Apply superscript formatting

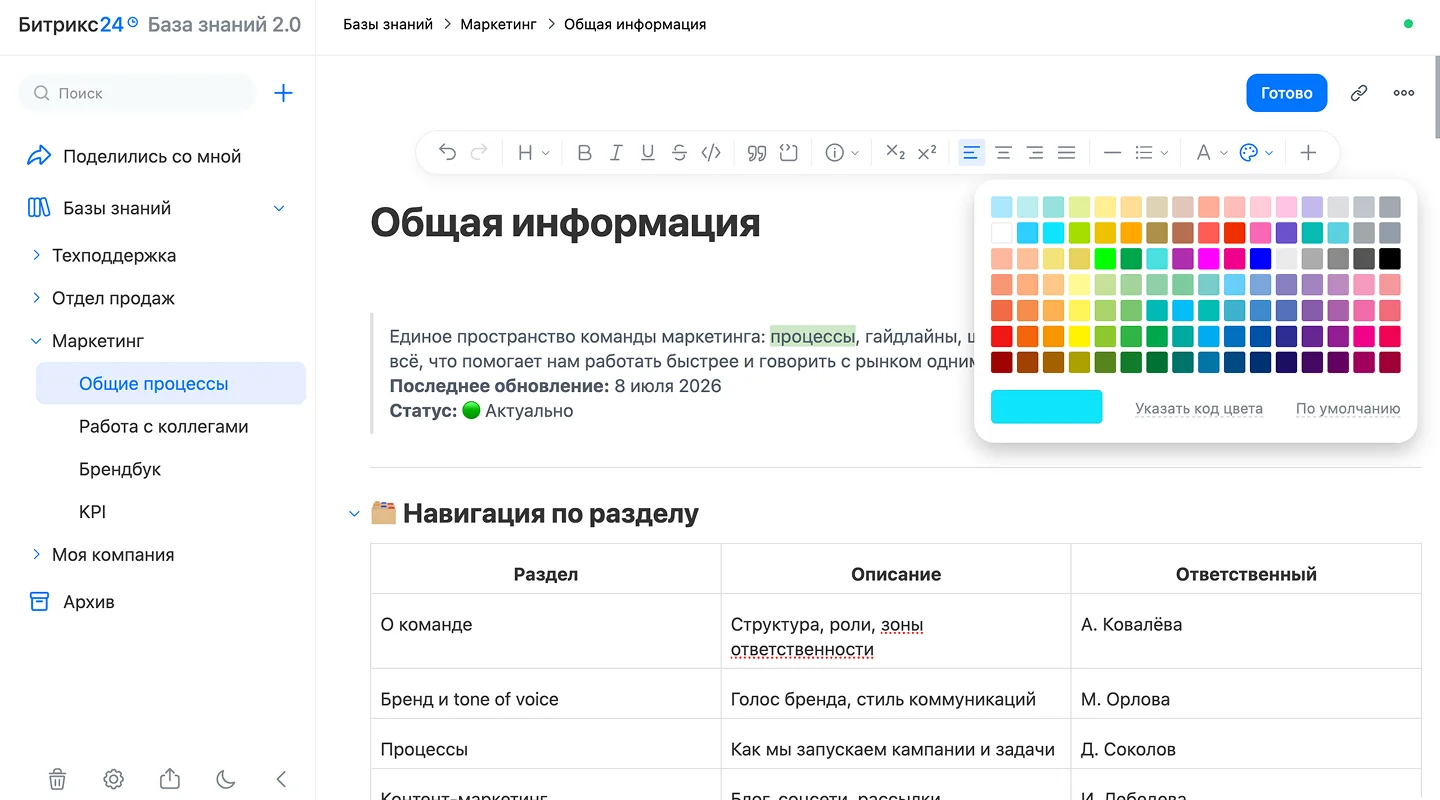point(927,153)
